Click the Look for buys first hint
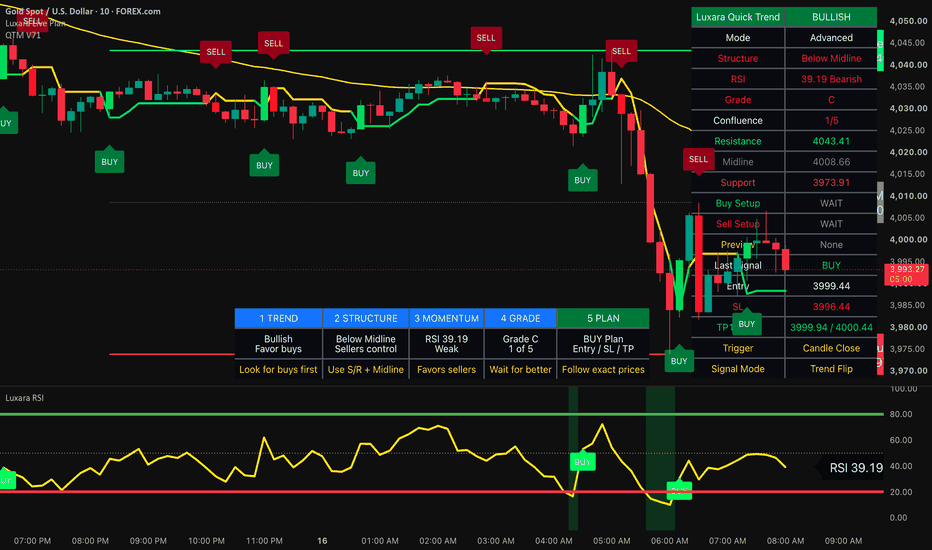 click(x=278, y=369)
